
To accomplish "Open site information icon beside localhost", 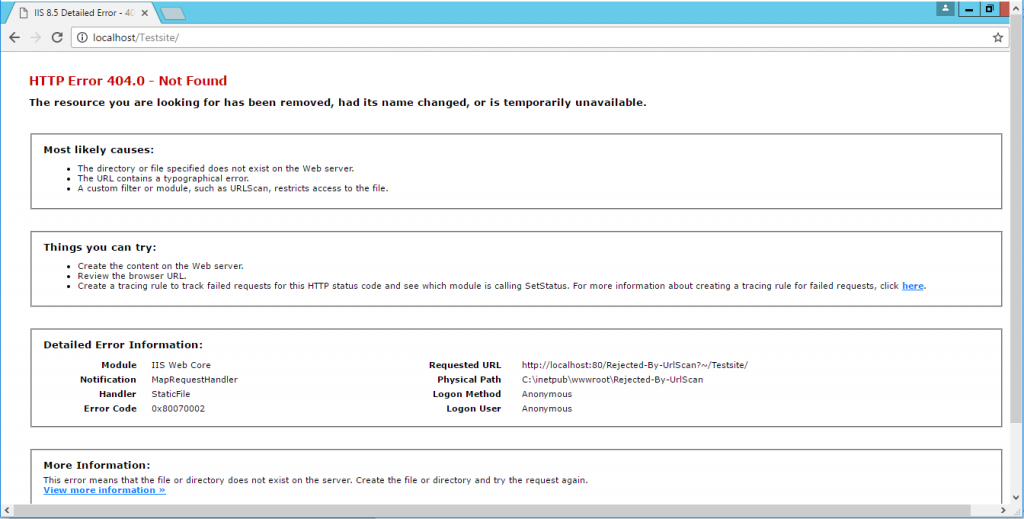I will 82,37.
